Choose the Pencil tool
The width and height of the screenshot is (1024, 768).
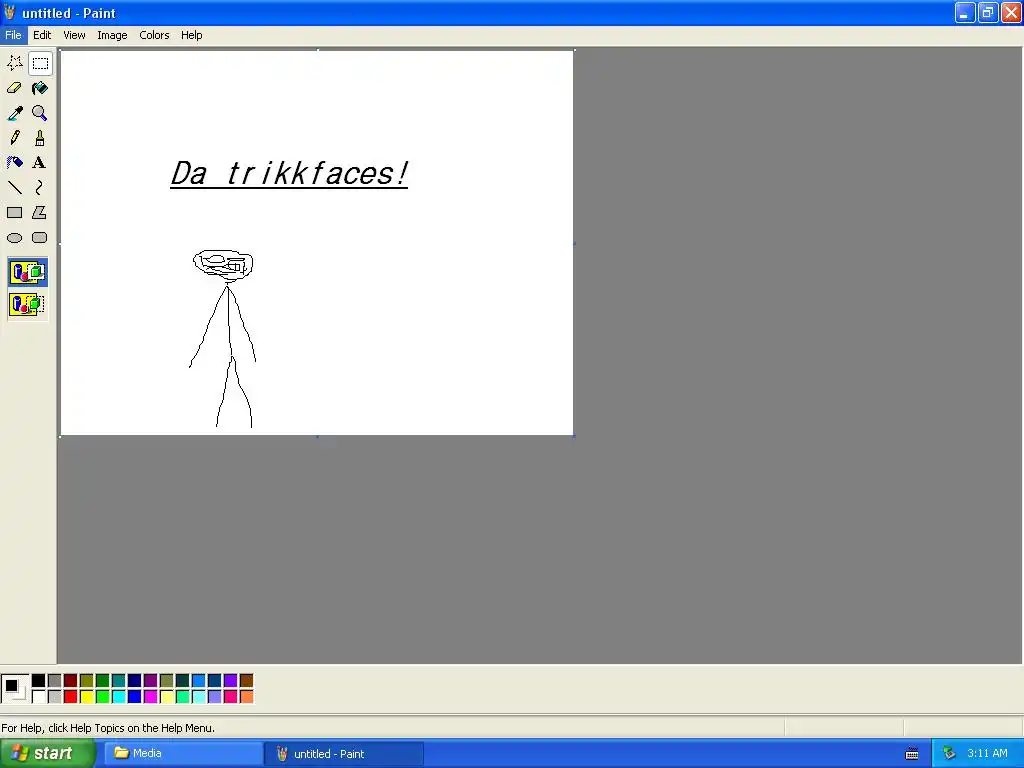[15, 138]
